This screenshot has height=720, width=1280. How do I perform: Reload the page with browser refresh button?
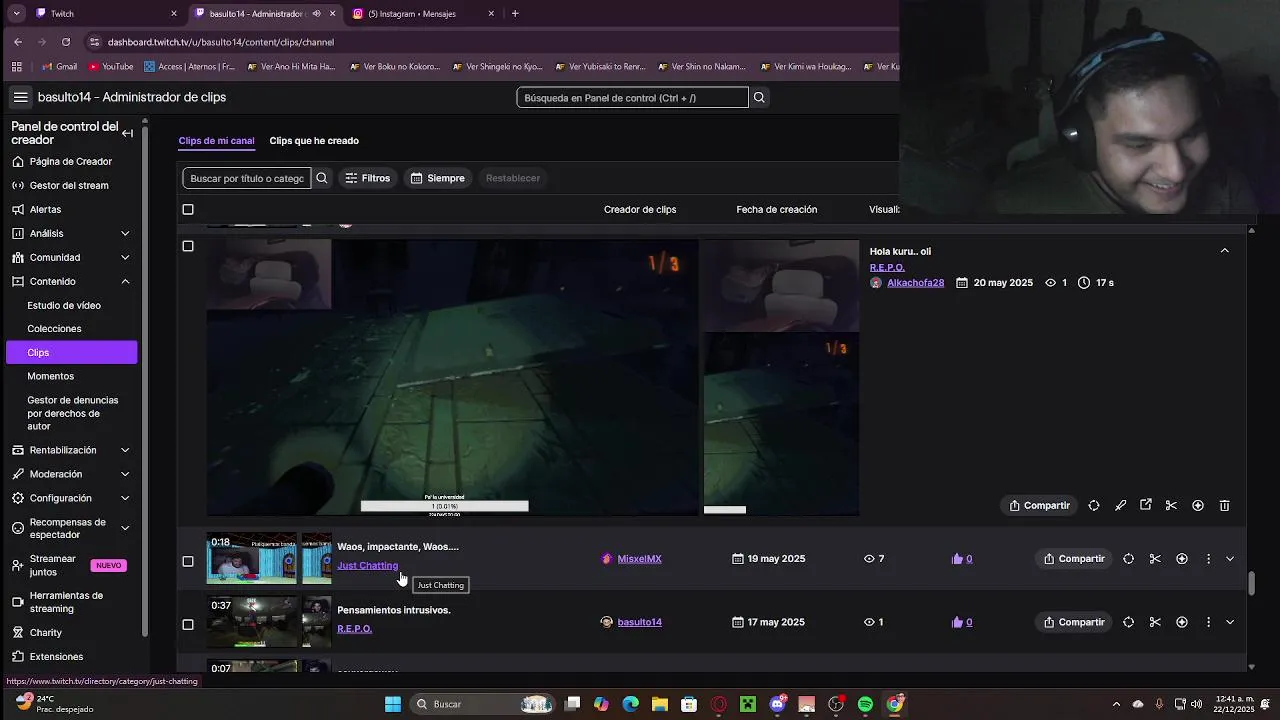click(x=66, y=42)
